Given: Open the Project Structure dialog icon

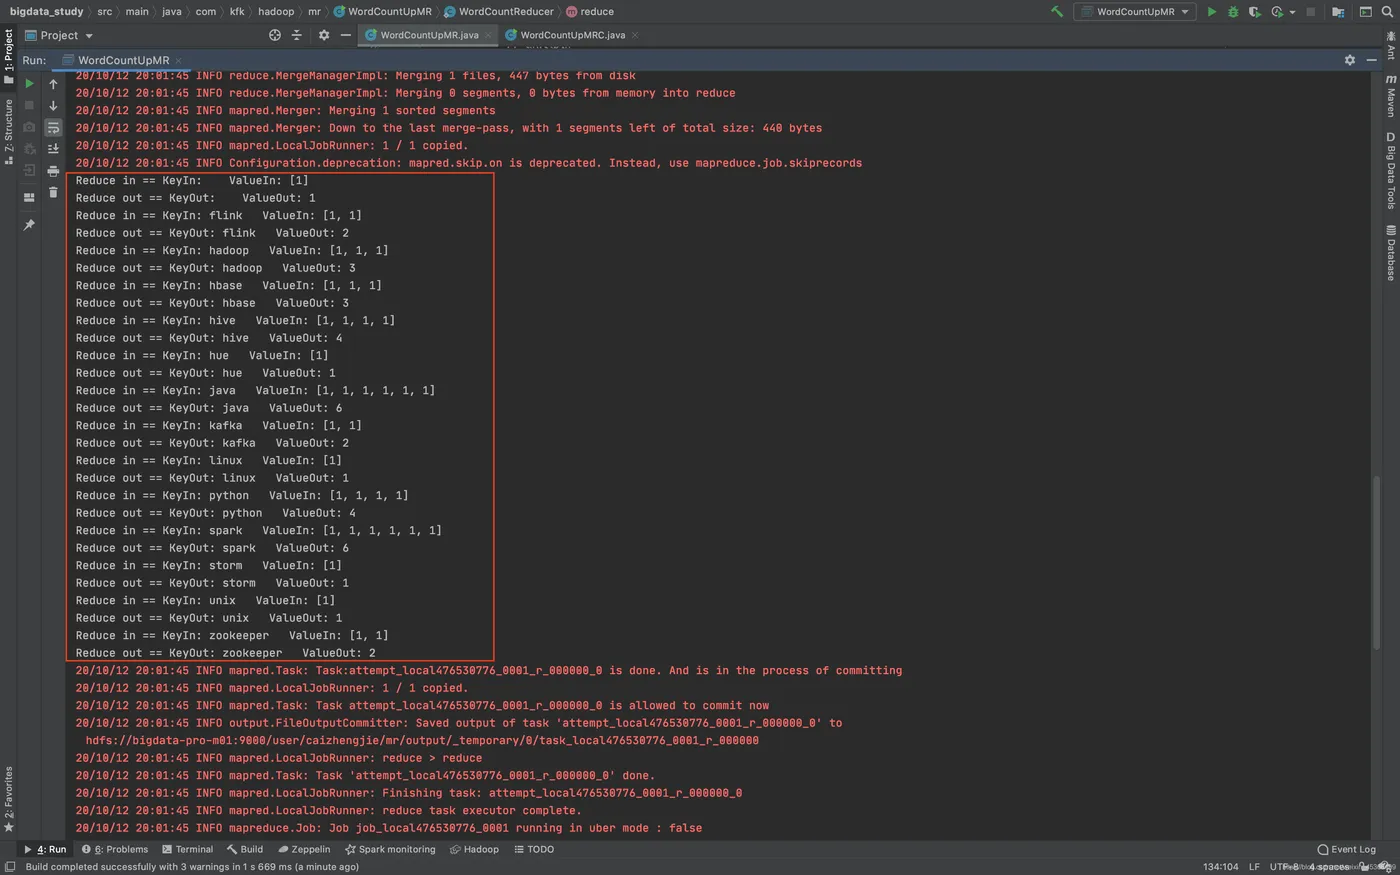Looking at the screenshot, I should pos(1338,12).
